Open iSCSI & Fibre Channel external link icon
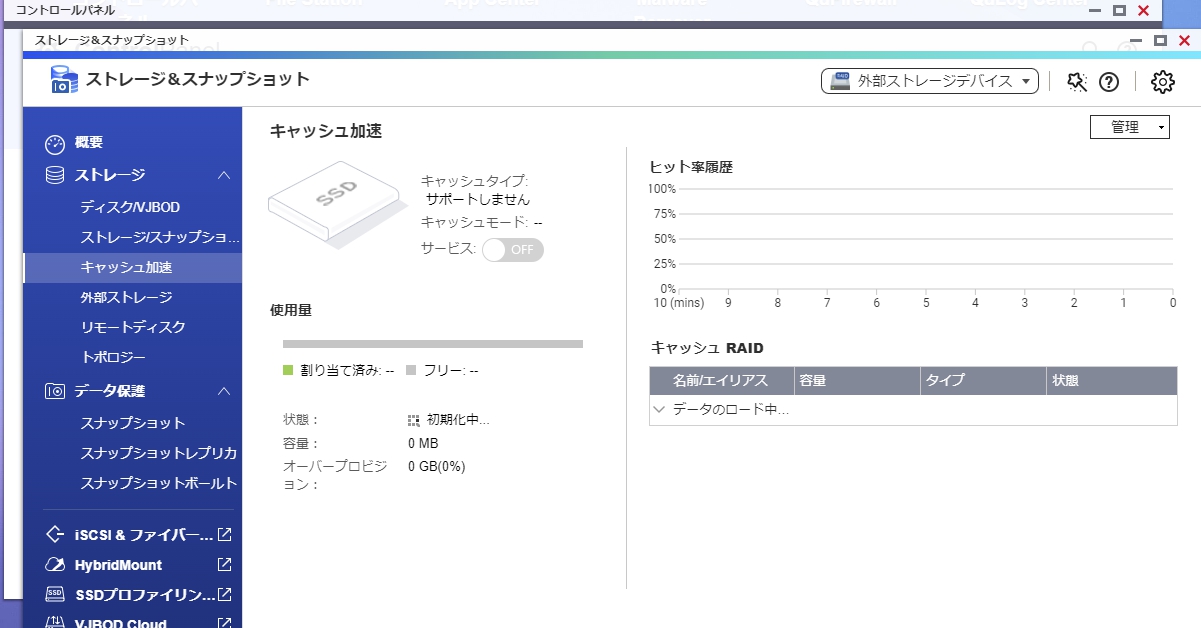This screenshot has height=628, width=1201. pos(225,535)
